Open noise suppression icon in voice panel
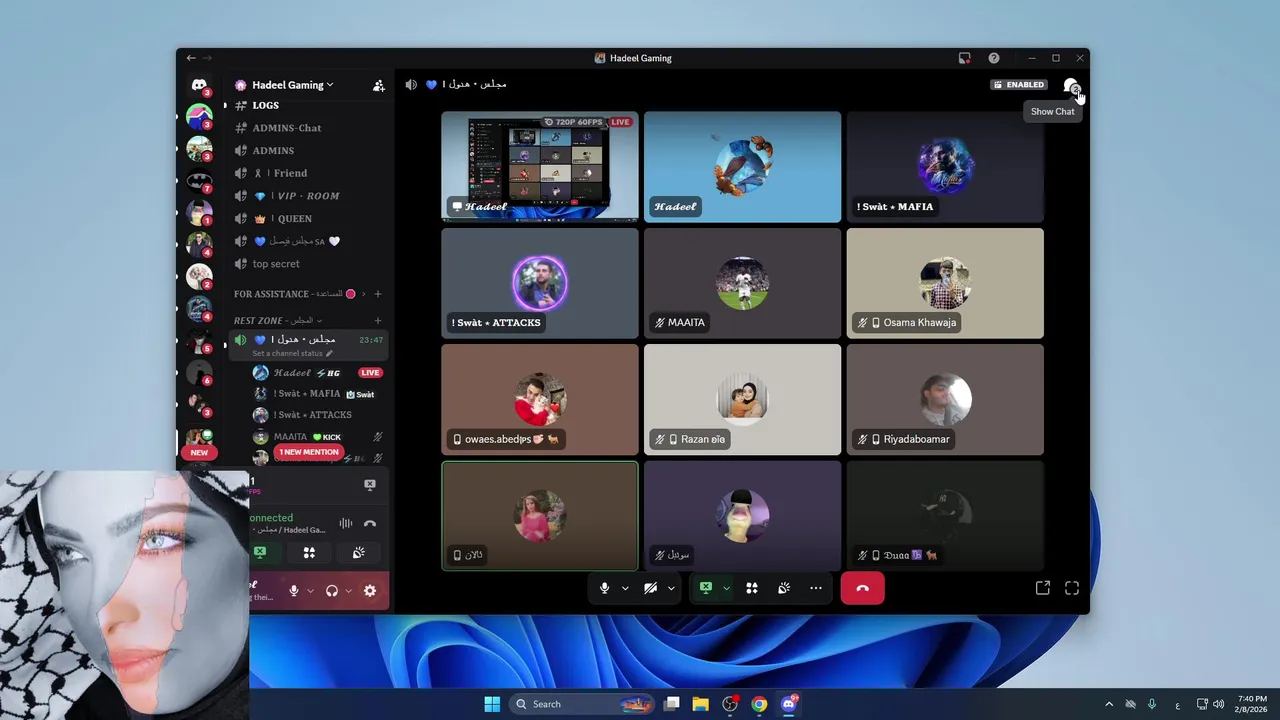The image size is (1280, 720). (x=345, y=523)
